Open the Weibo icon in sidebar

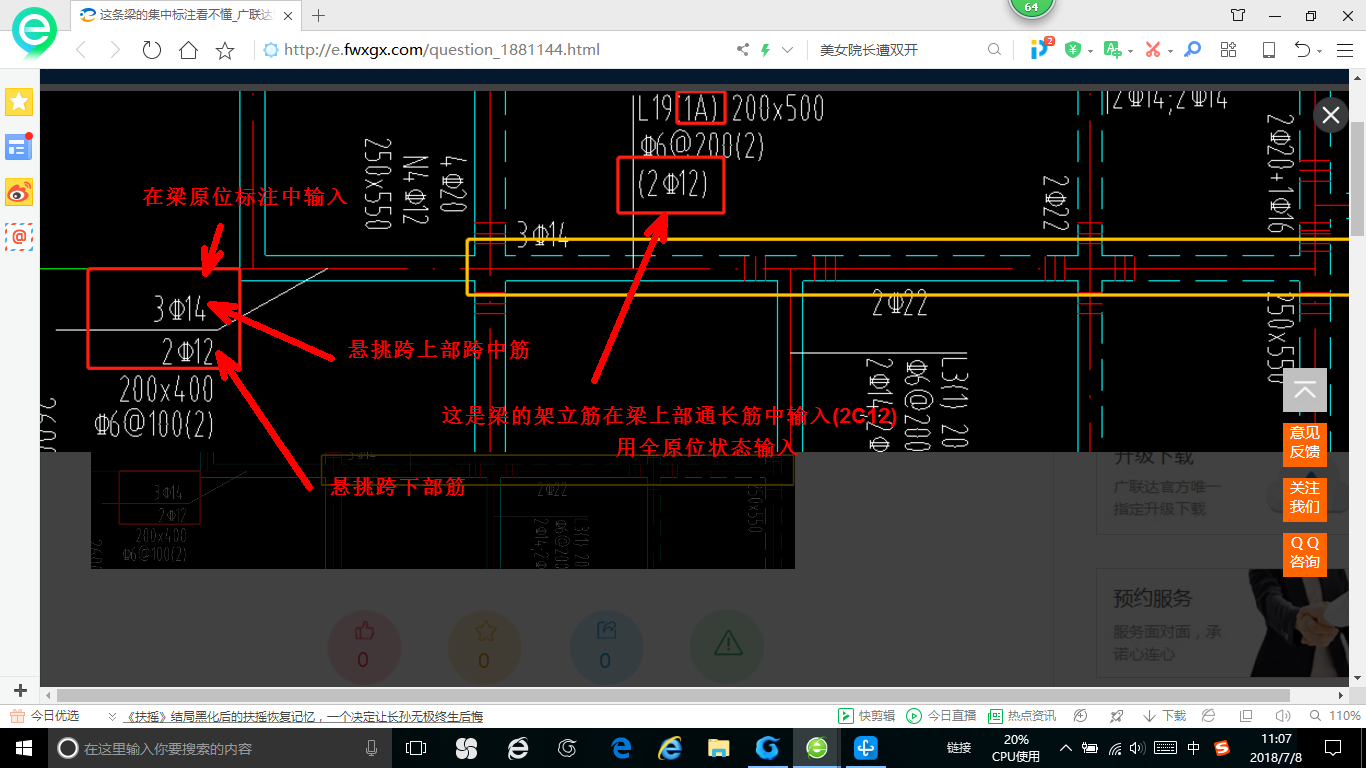(x=19, y=192)
